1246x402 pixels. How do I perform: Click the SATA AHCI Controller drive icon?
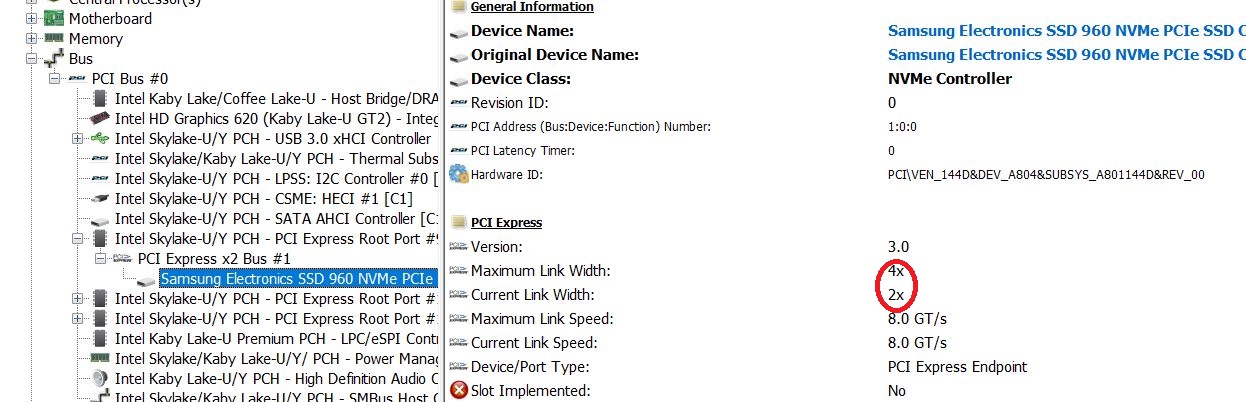tap(100, 219)
